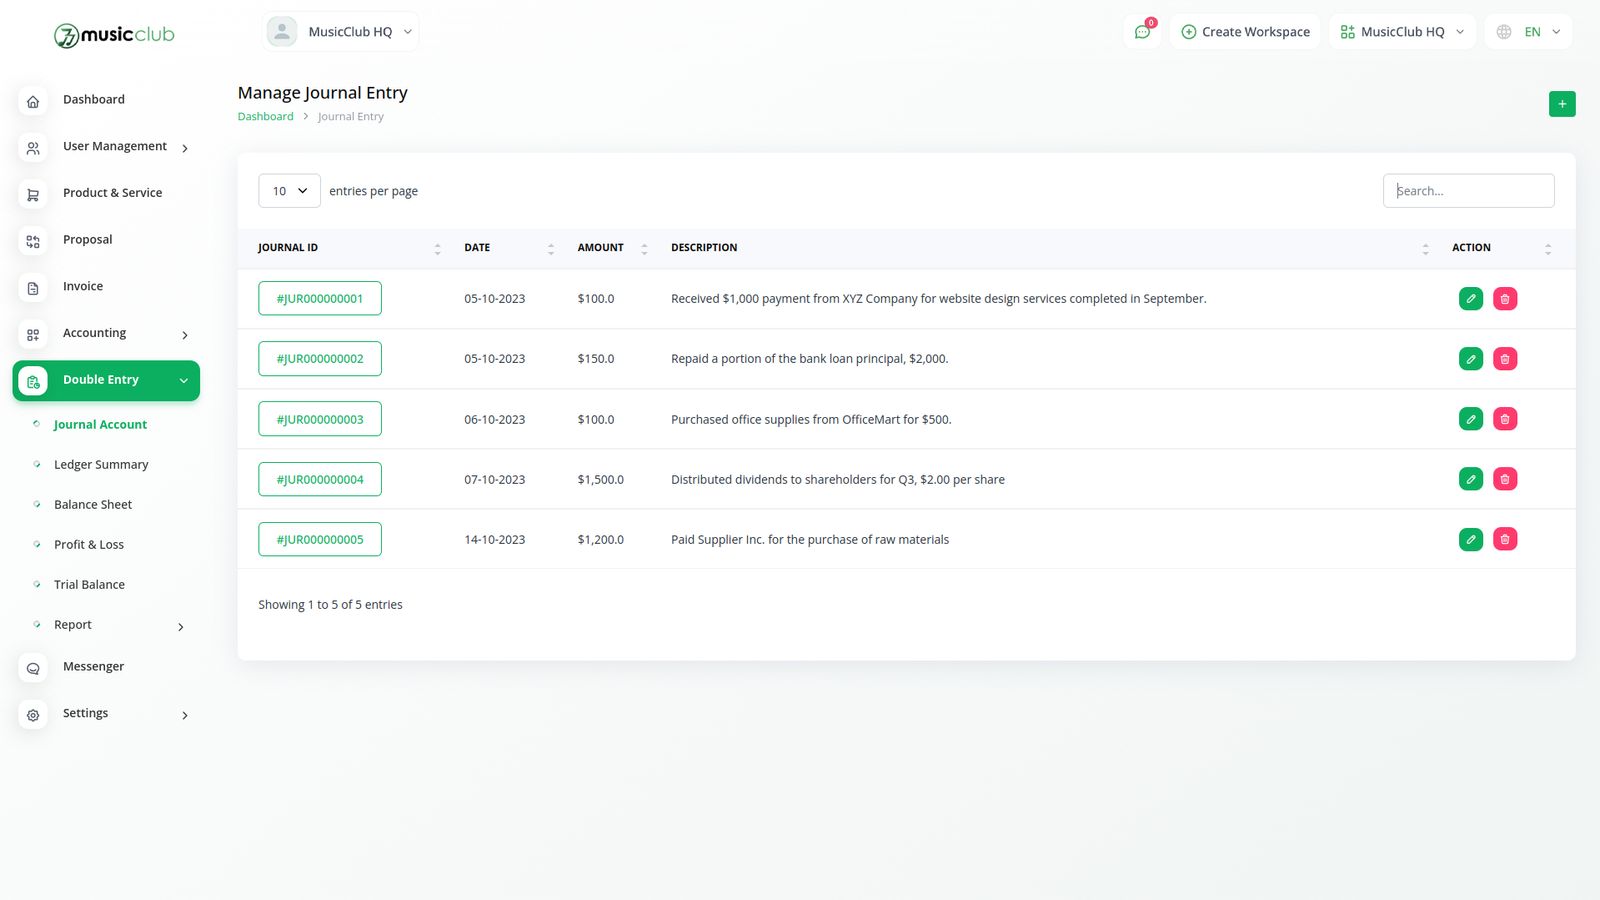
Task: Delete journal entry #JUR000000001
Action: coord(1505,299)
